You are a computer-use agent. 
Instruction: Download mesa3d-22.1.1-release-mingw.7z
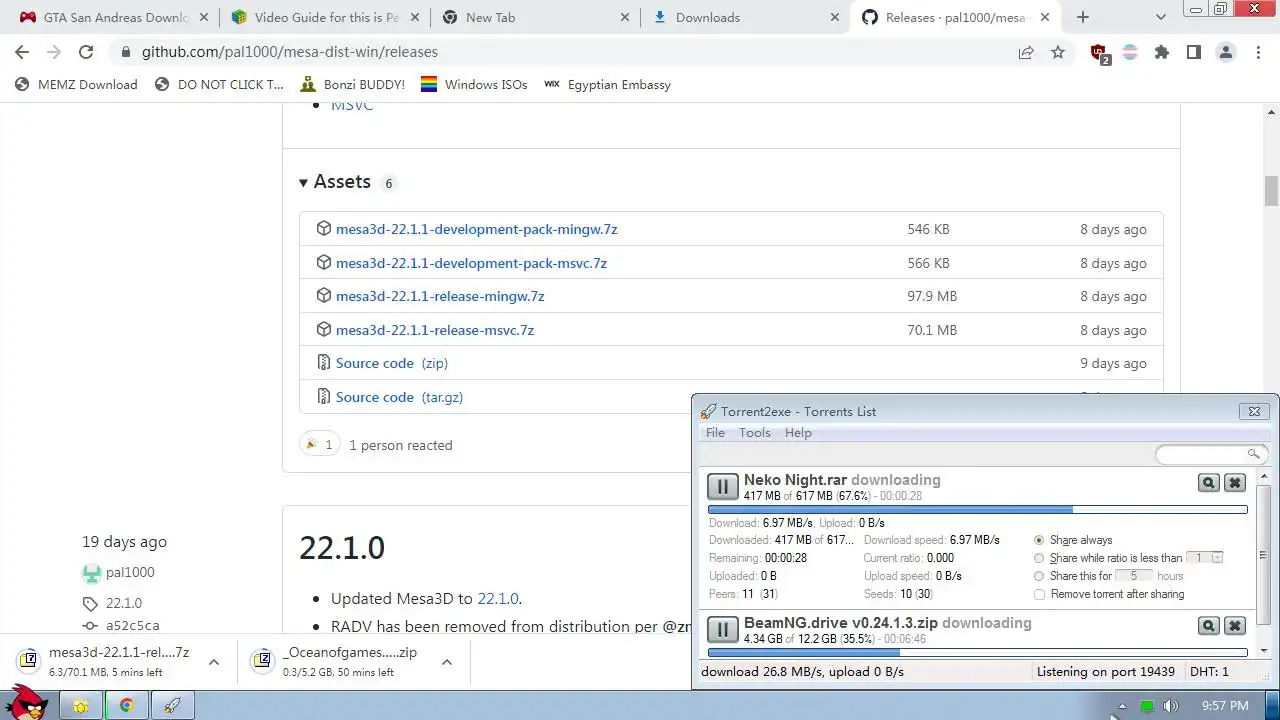tap(440, 296)
